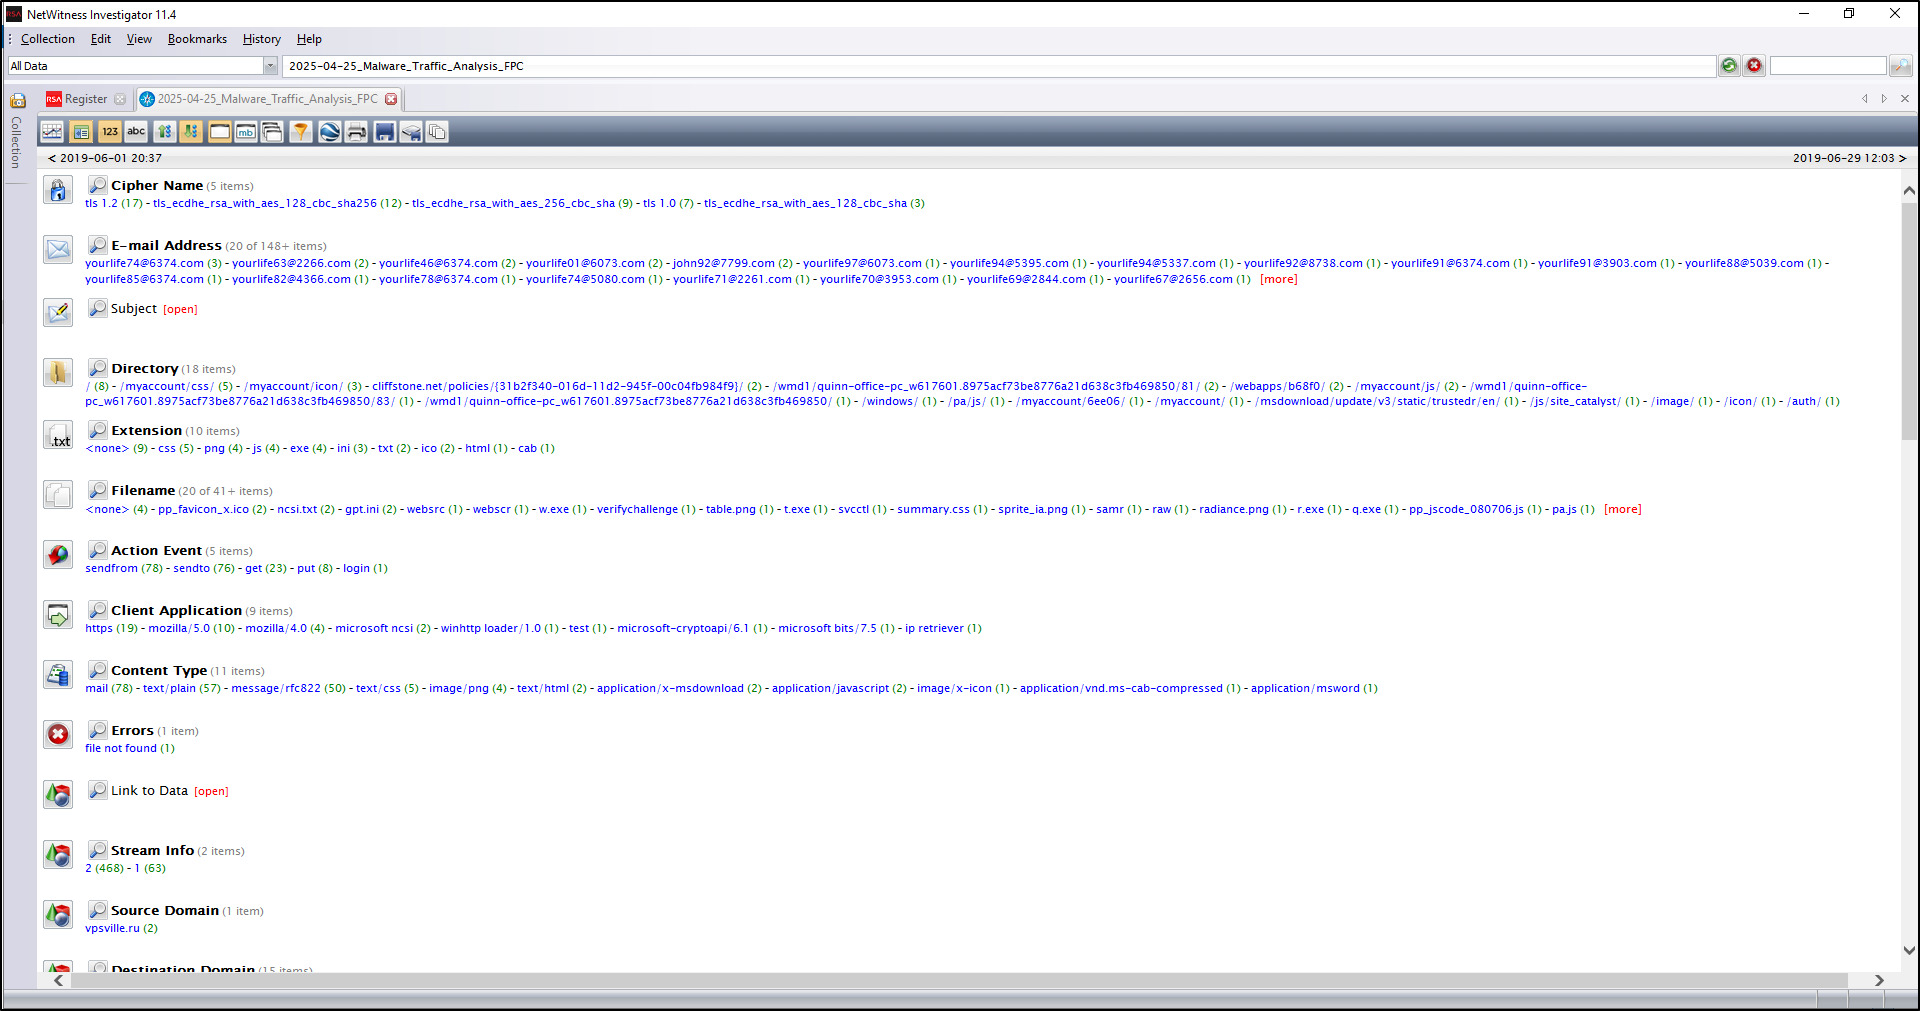The width and height of the screenshot is (1920, 1011).
Task: Click the magnifier beside Directory heading
Action: [98, 368]
